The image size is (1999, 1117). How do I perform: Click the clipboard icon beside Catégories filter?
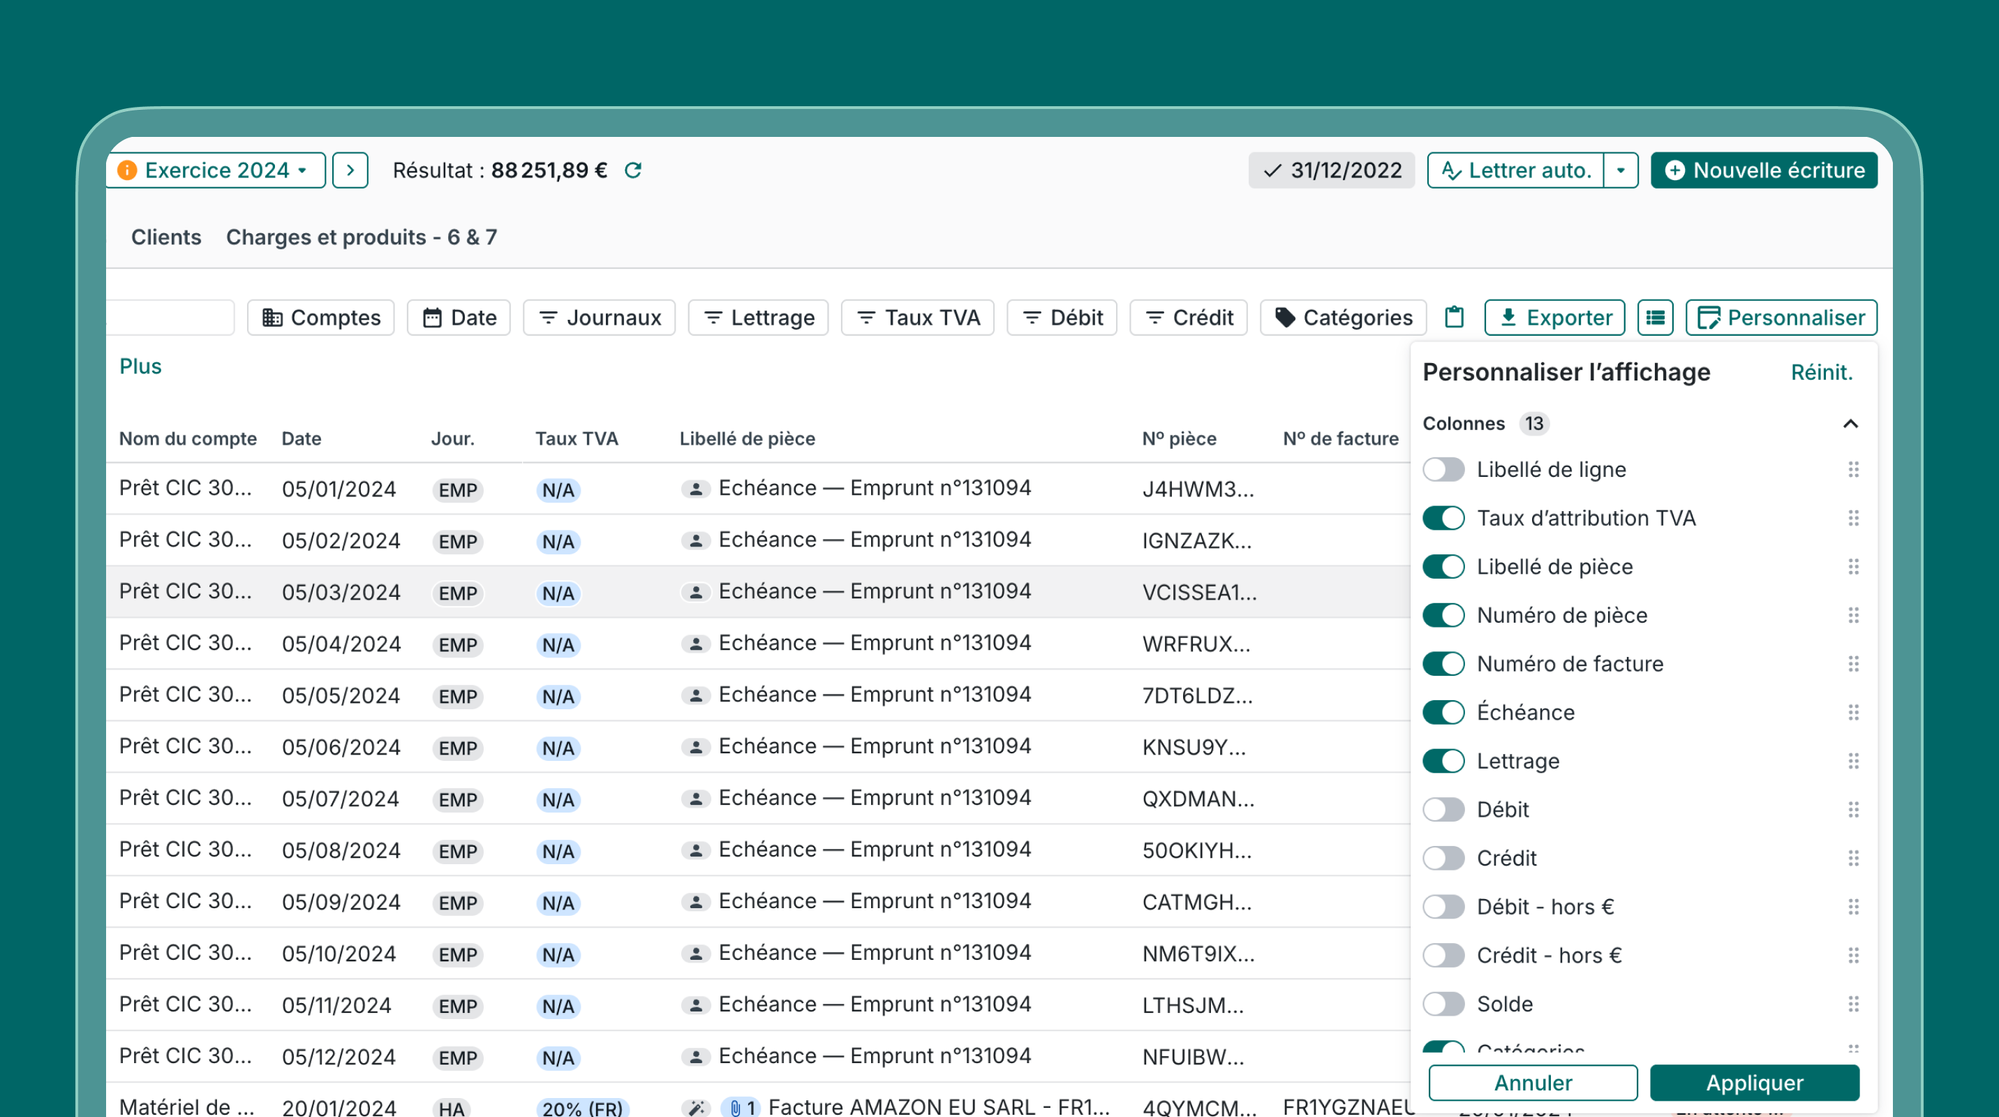[x=1454, y=317]
